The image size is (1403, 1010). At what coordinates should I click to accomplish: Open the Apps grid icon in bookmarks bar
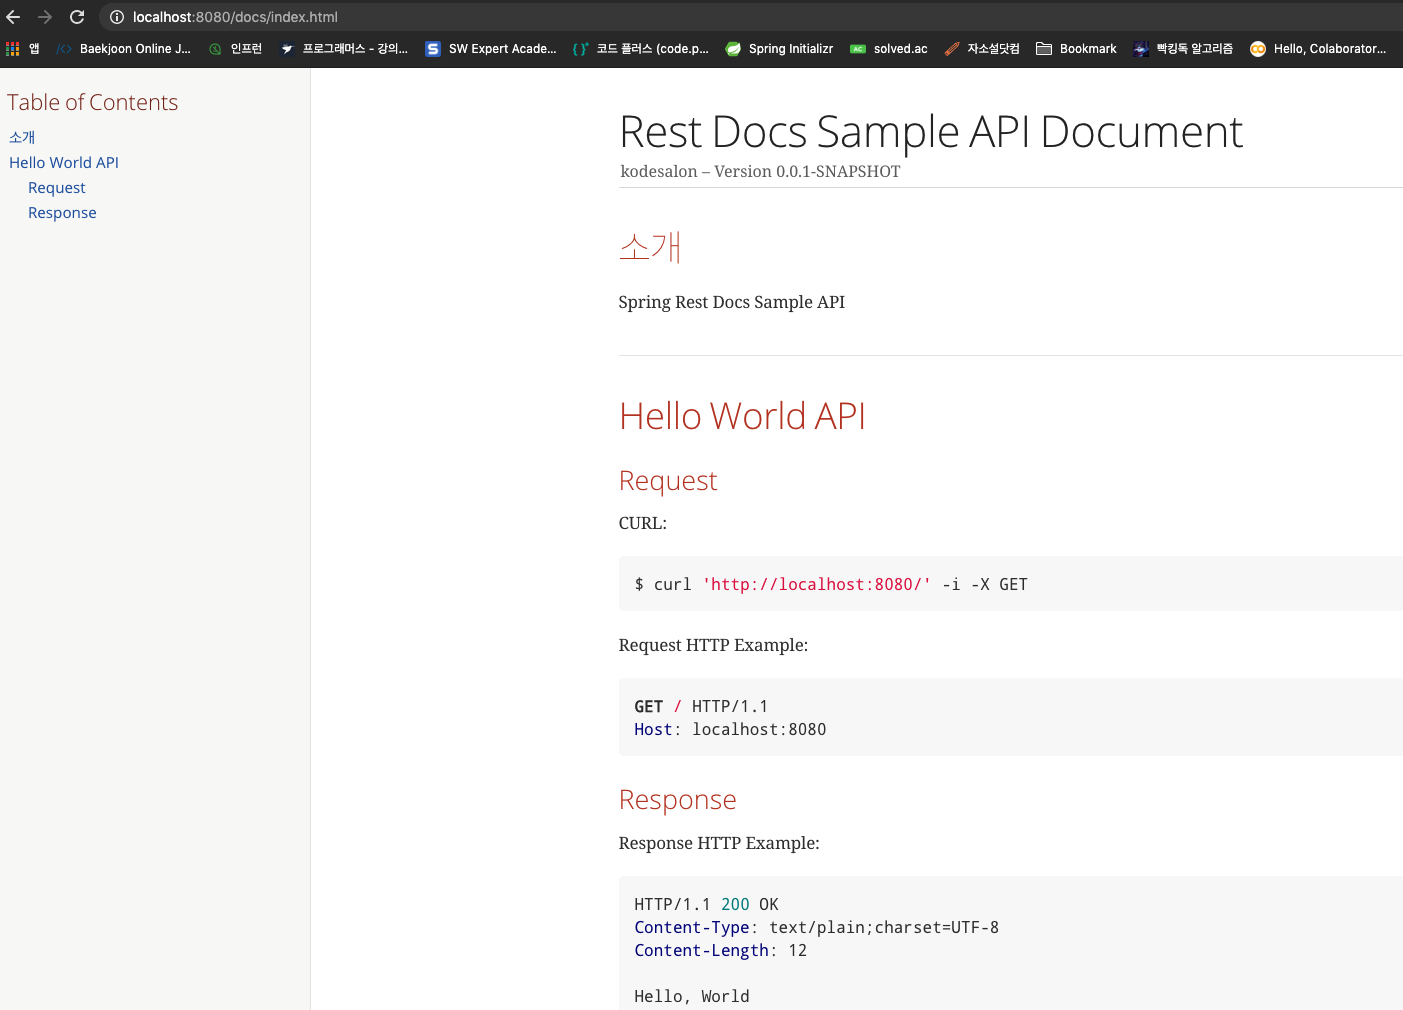coord(13,49)
